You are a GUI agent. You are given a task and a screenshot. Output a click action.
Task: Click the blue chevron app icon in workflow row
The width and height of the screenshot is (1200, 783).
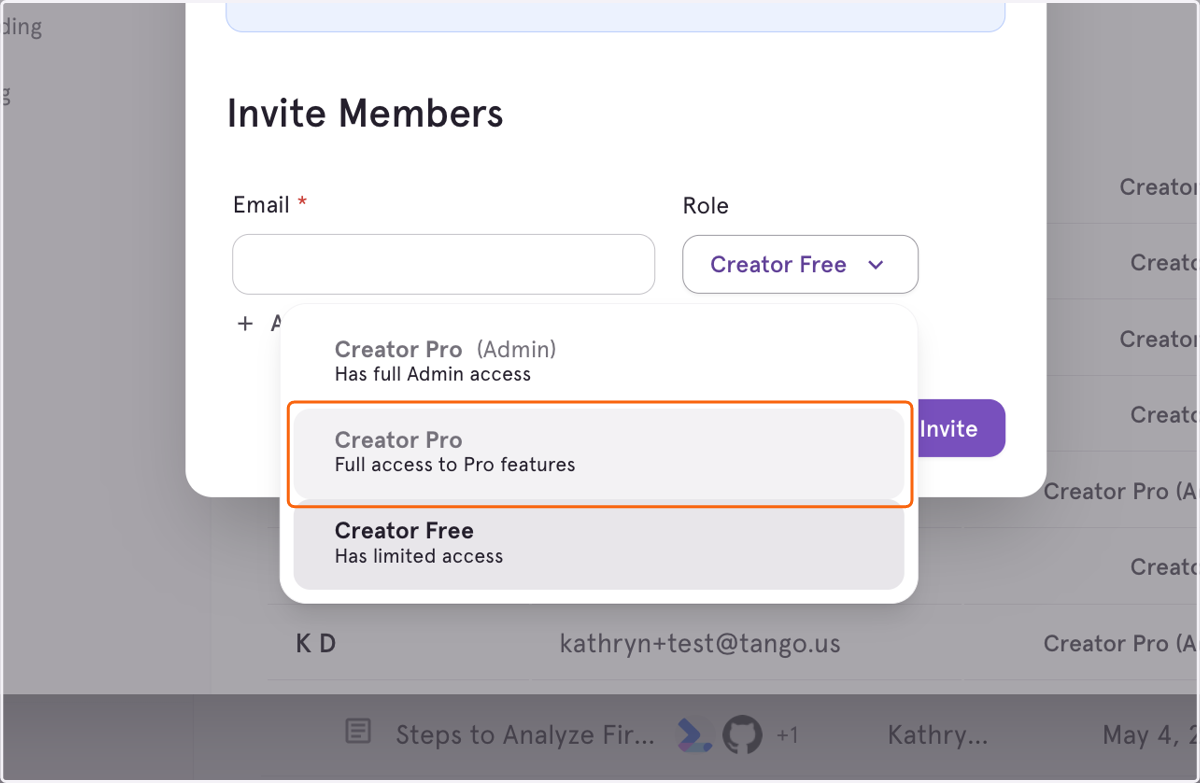694,734
